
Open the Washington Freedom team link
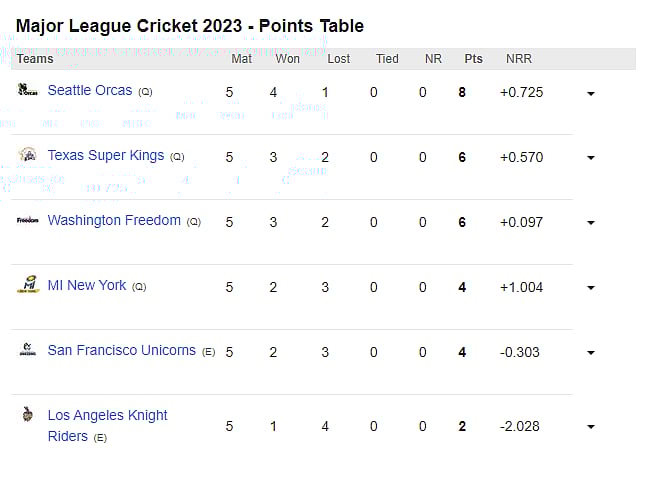pyautogui.click(x=114, y=220)
